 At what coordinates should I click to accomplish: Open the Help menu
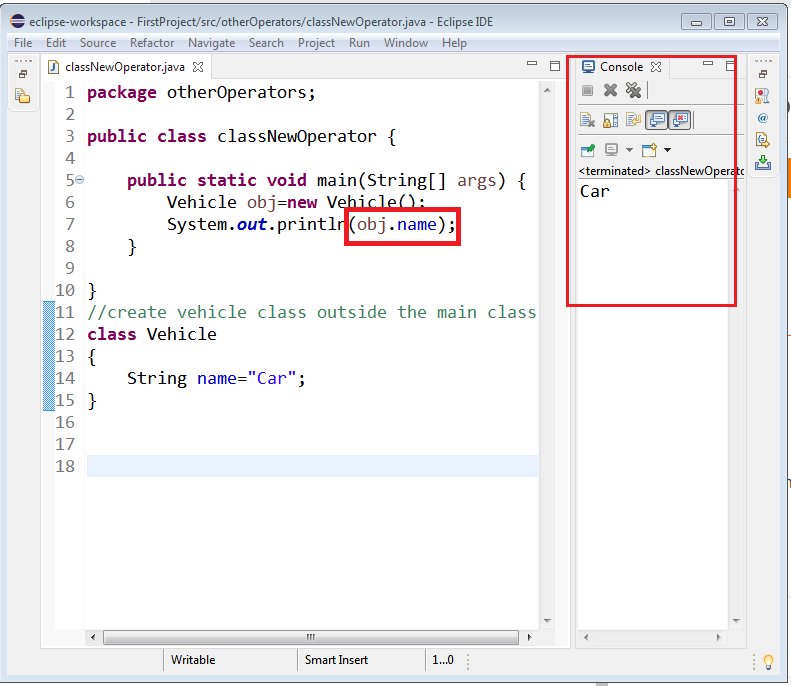click(x=454, y=43)
